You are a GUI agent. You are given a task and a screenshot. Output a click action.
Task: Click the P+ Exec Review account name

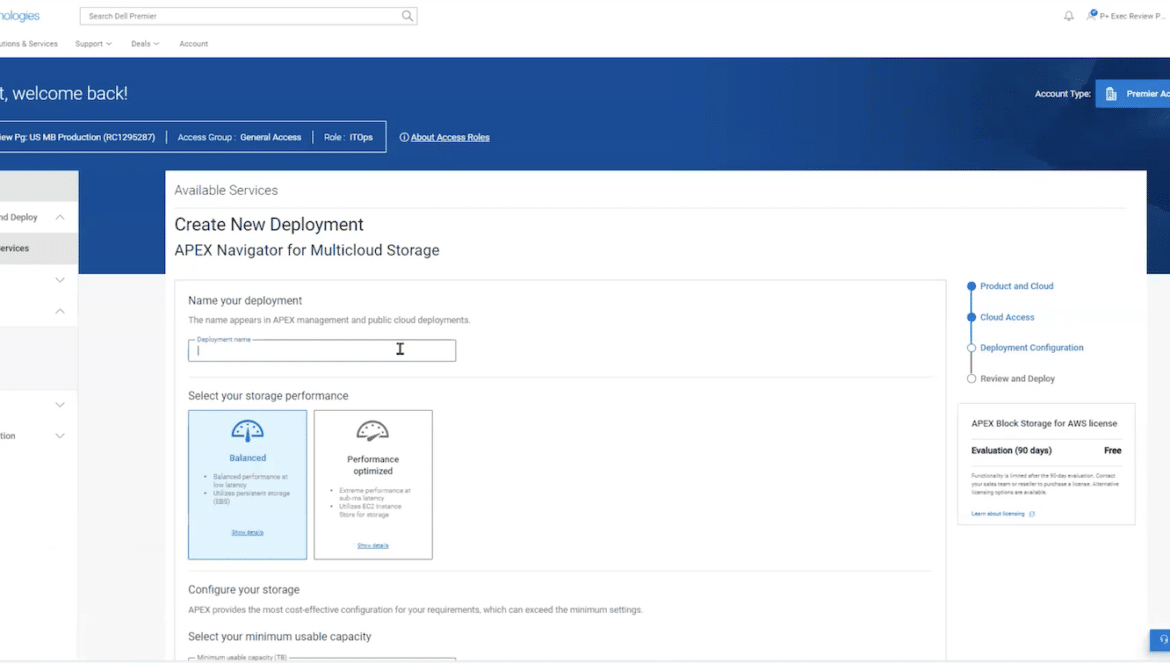pos(1130,16)
